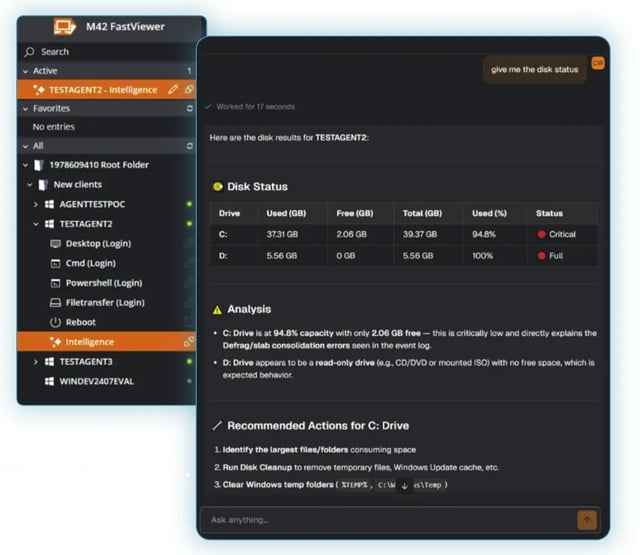The height and width of the screenshot is (555, 640).
Task: Click the search magnifier icon
Action: click(29, 52)
